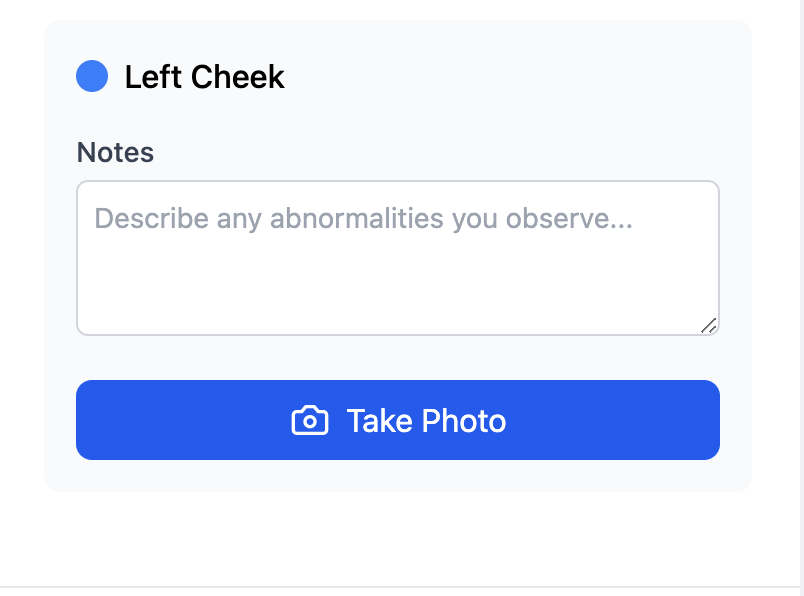Click the resize handle of the Notes box
The image size is (804, 596).
click(x=709, y=325)
